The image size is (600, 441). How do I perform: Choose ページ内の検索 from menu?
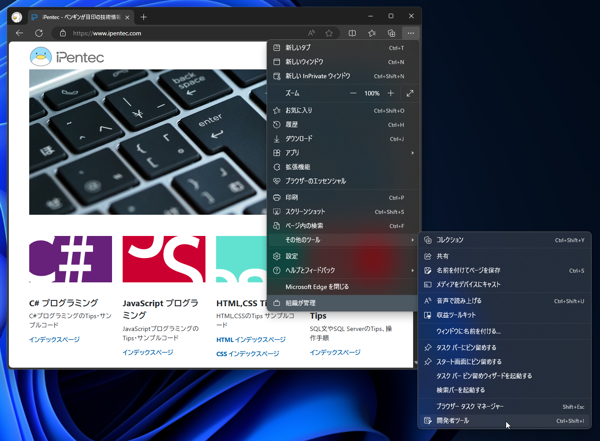pos(342,226)
